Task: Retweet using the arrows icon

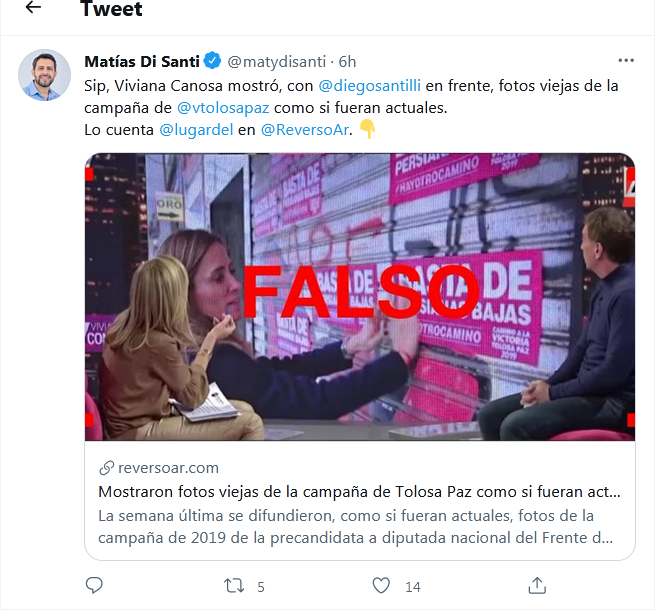Action: [x=234, y=586]
